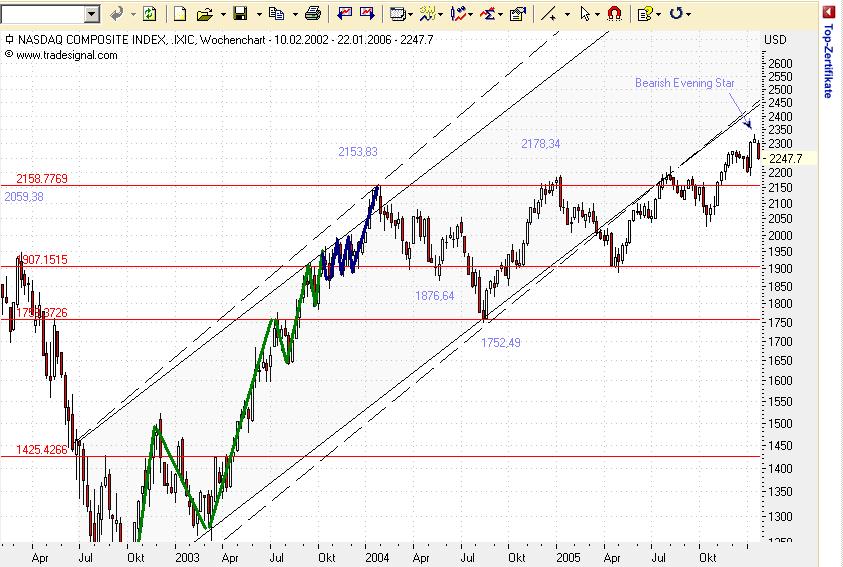
Task: Open the Top-Zertifikate side tab
Action: (828, 61)
